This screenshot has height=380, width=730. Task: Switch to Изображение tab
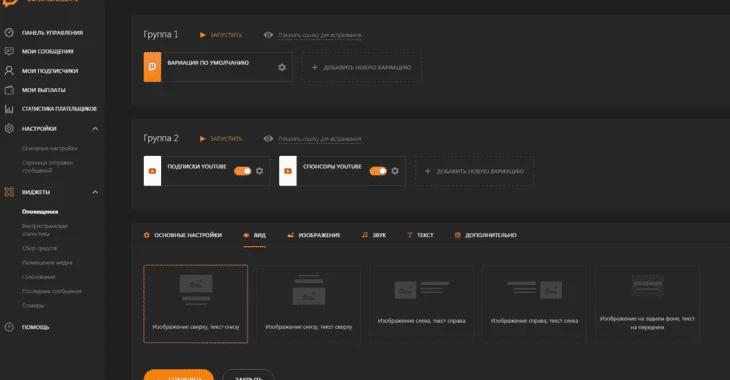pyautogui.click(x=314, y=235)
